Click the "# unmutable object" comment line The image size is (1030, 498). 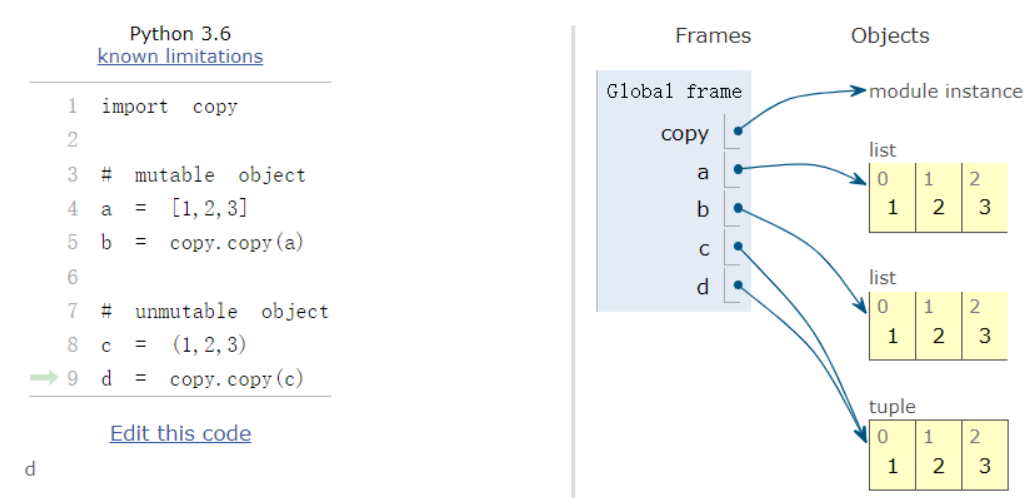(214, 311)
